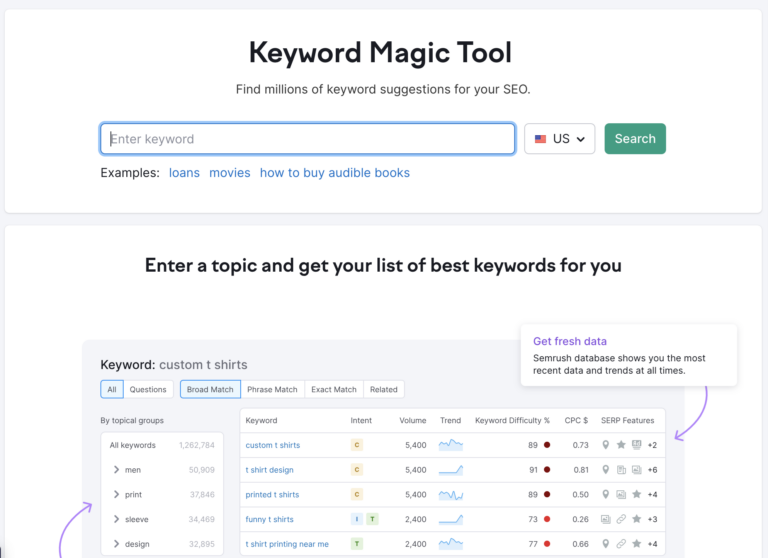
Task: Click link icon in t shirt printing near me row
Action: pos(621,544)
